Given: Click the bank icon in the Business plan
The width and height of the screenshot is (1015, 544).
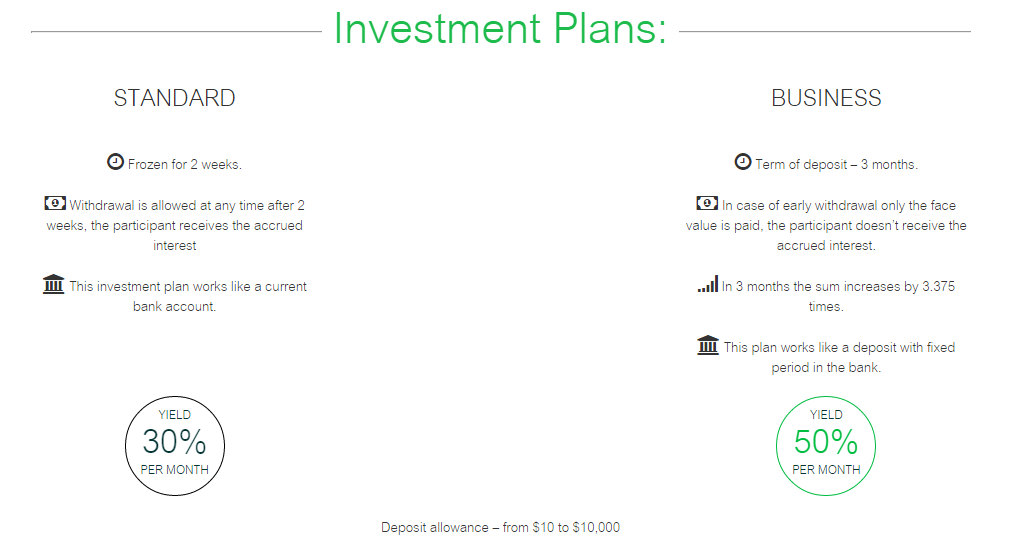Looking at the screenshot, I should tap(708, 345).
